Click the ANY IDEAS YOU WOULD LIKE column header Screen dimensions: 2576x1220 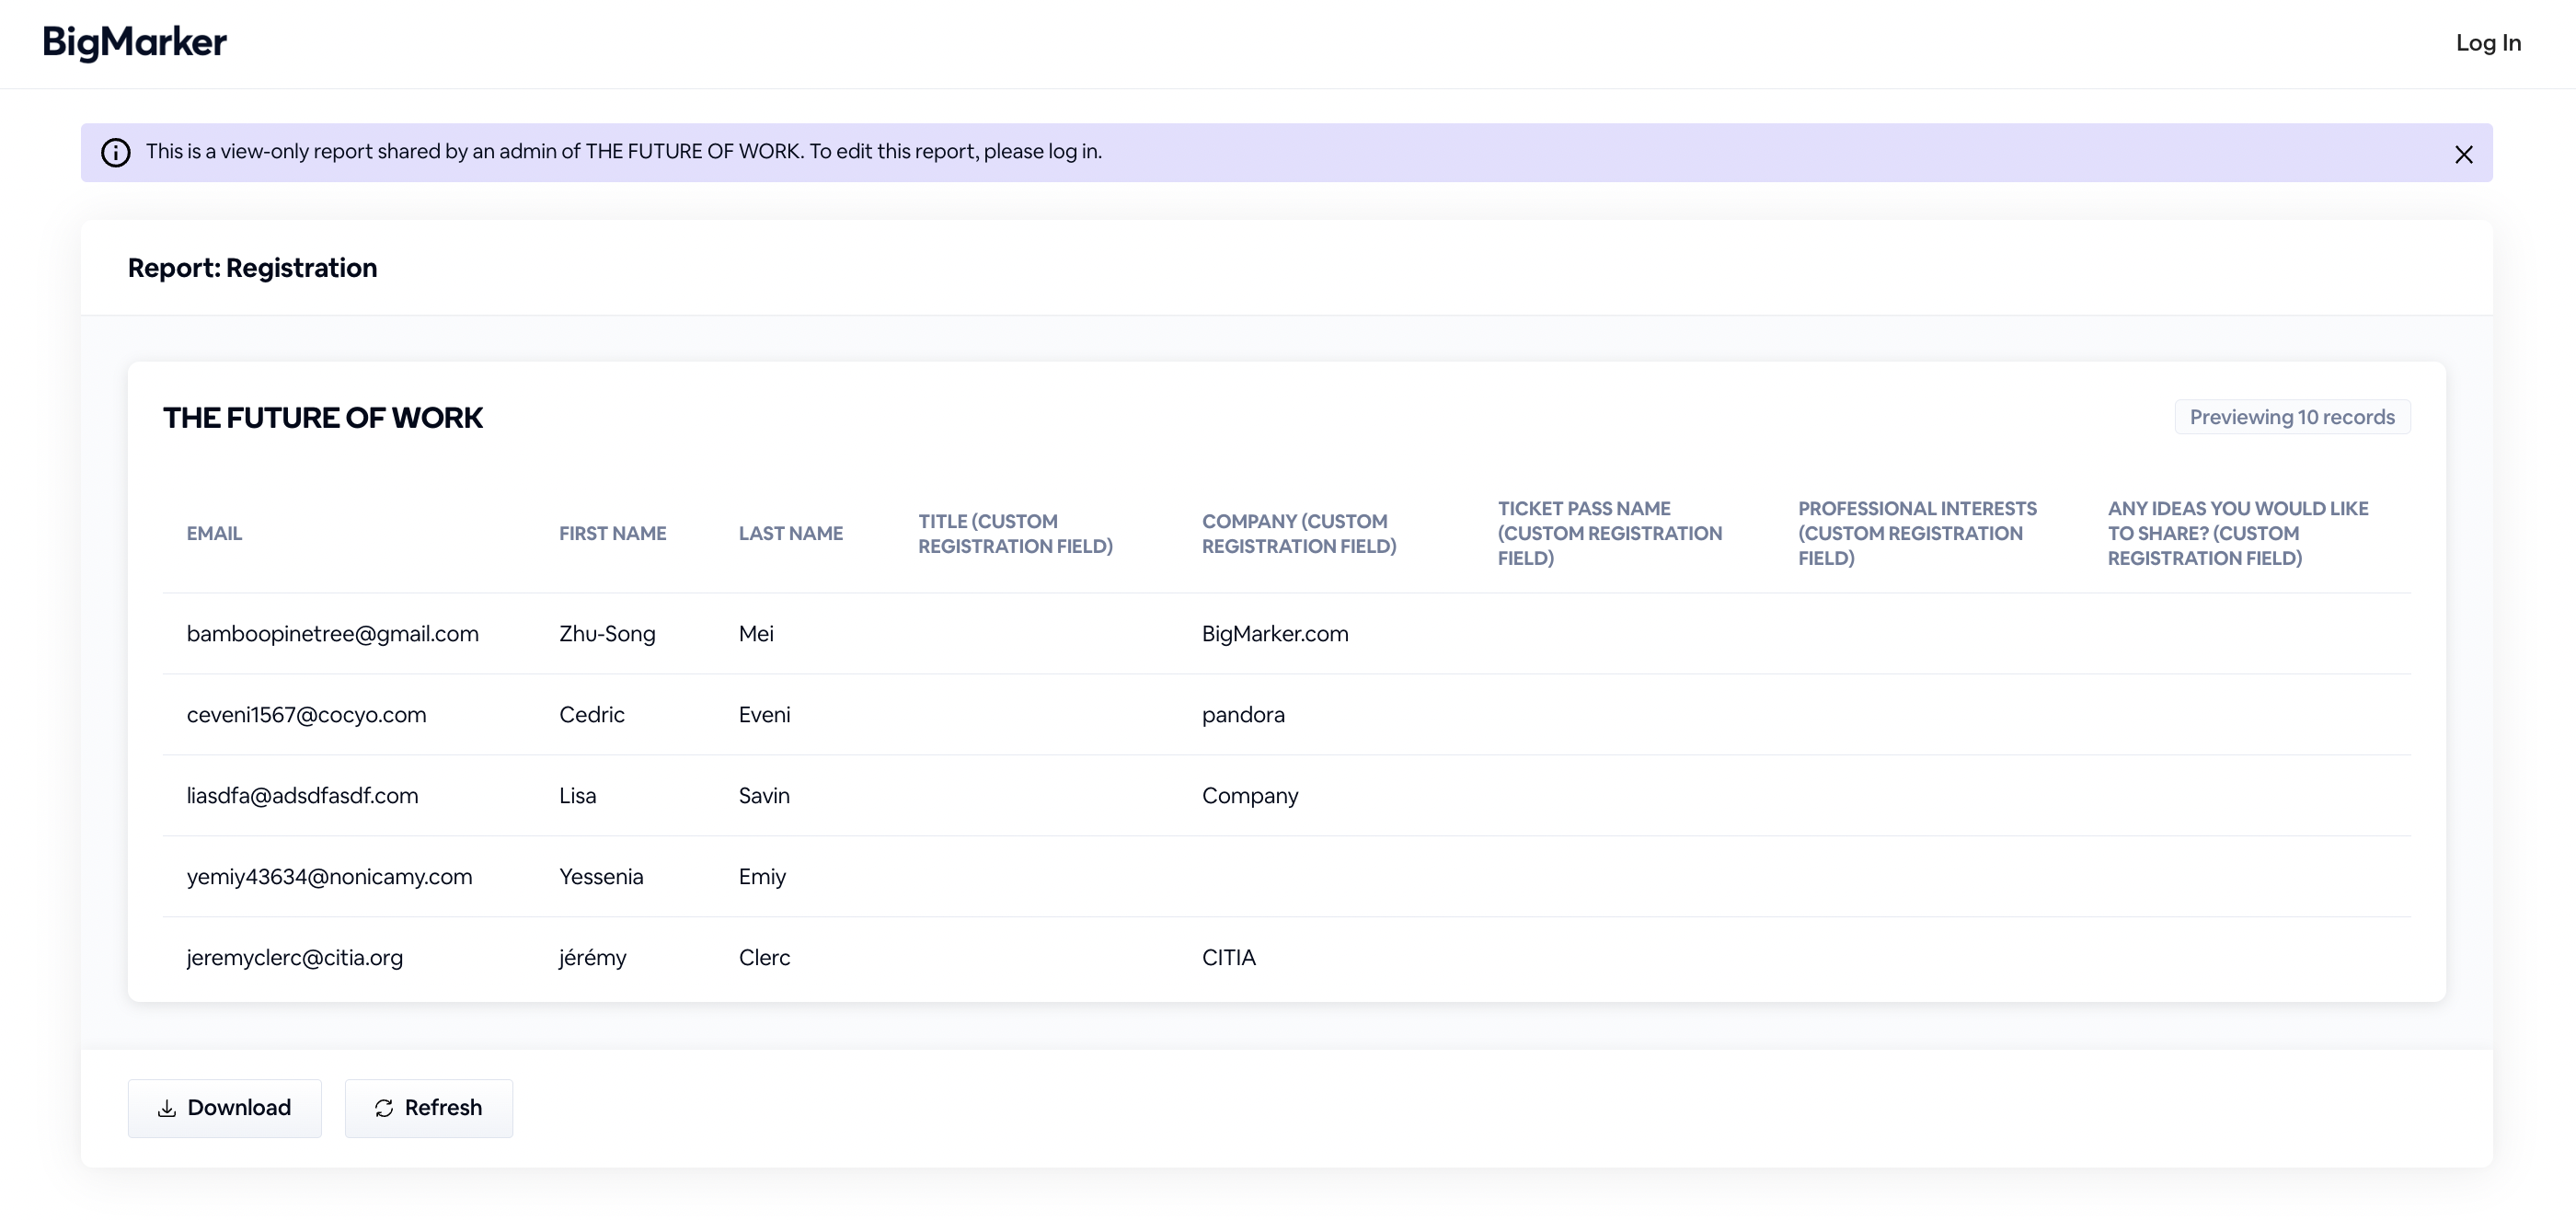point(2238,534)
